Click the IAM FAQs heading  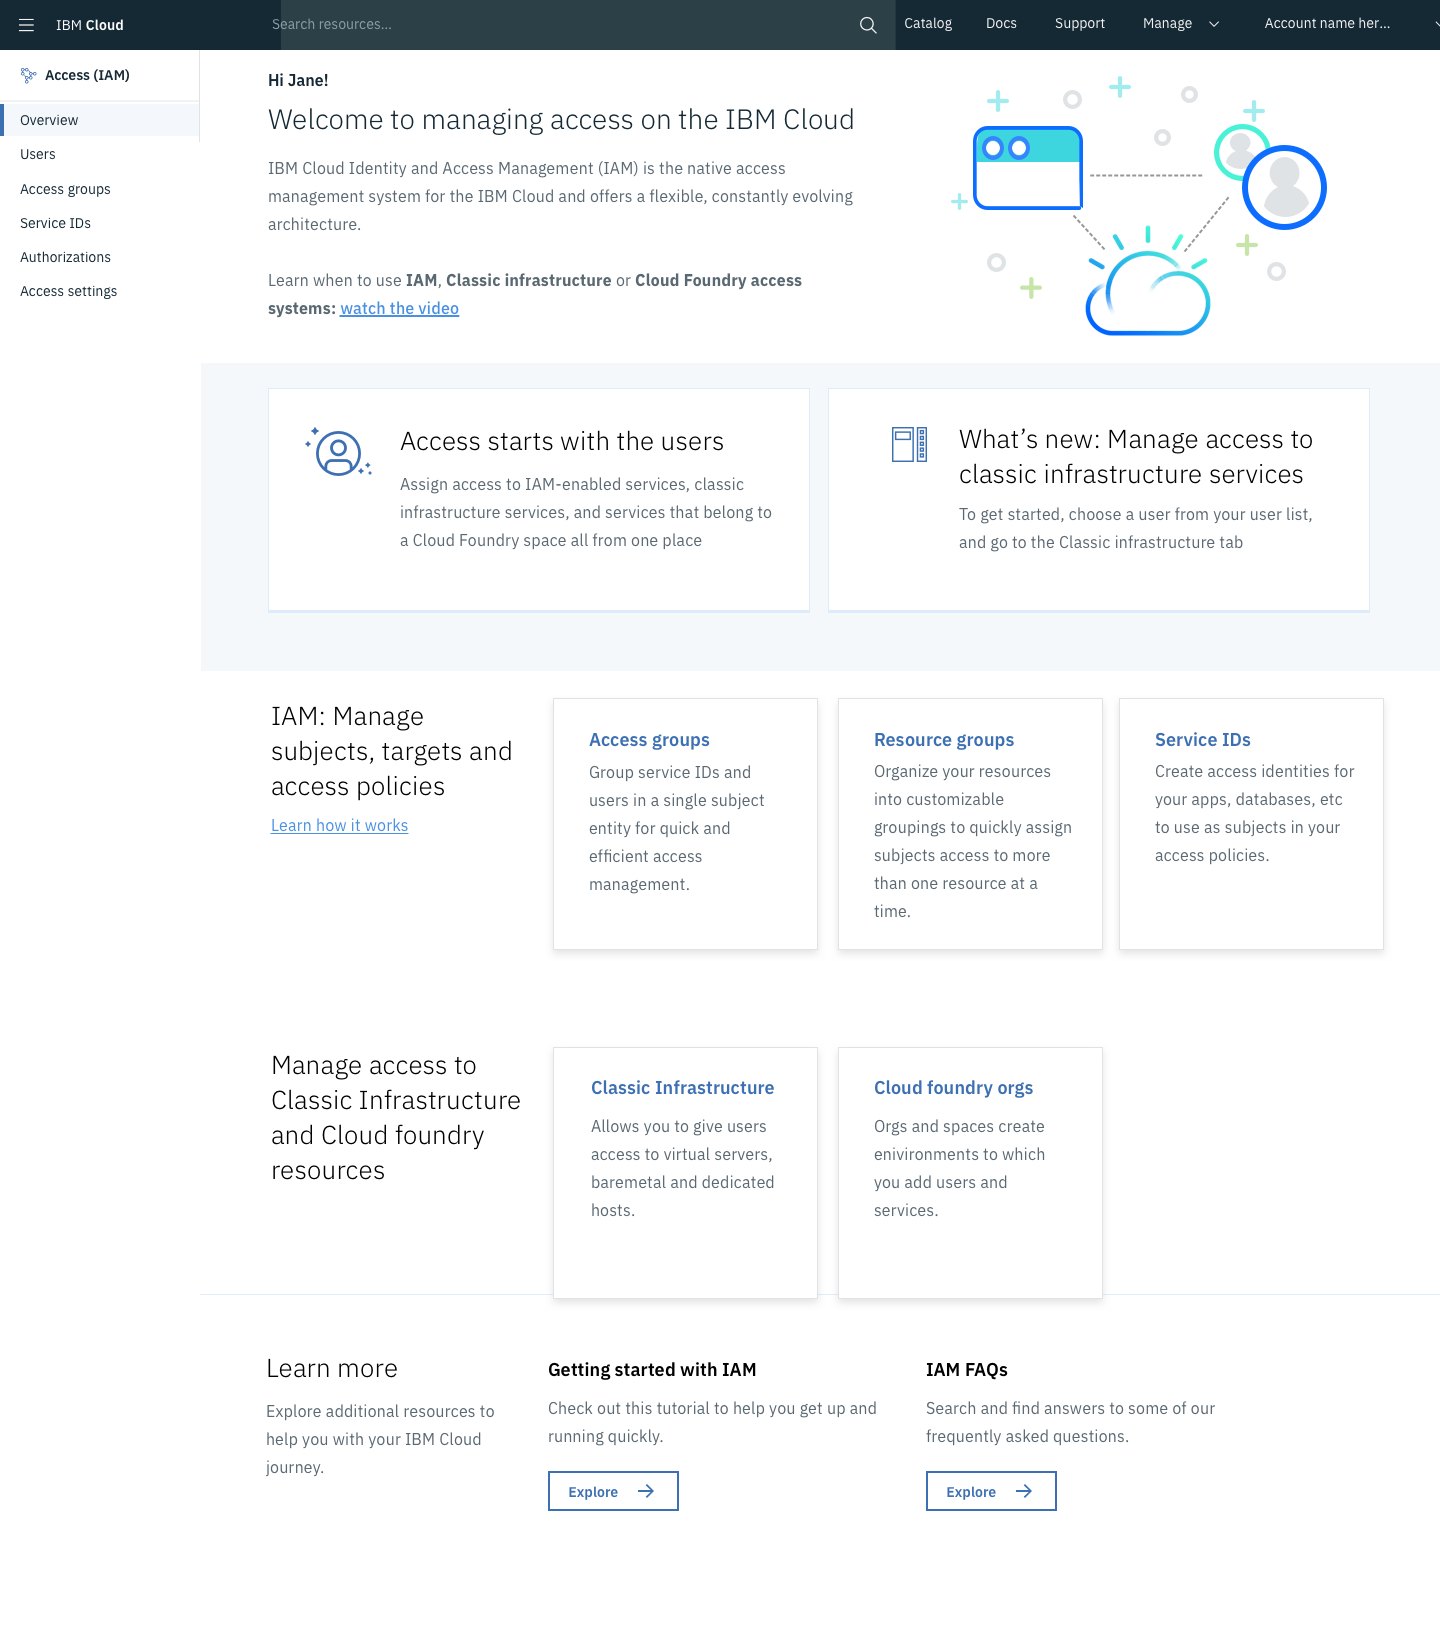[x=967, y=1370]
